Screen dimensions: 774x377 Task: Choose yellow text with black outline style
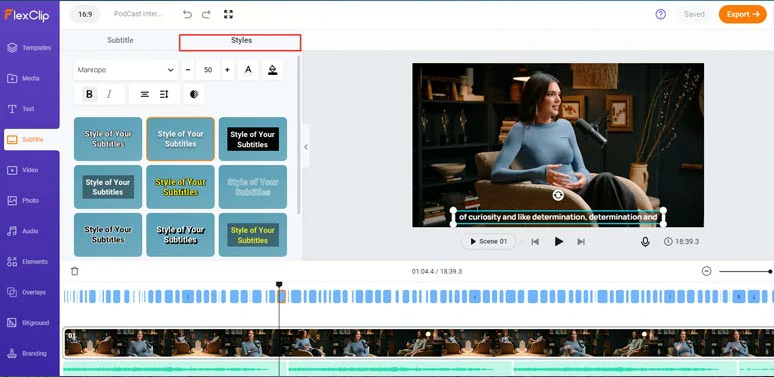tap(180, 187)
